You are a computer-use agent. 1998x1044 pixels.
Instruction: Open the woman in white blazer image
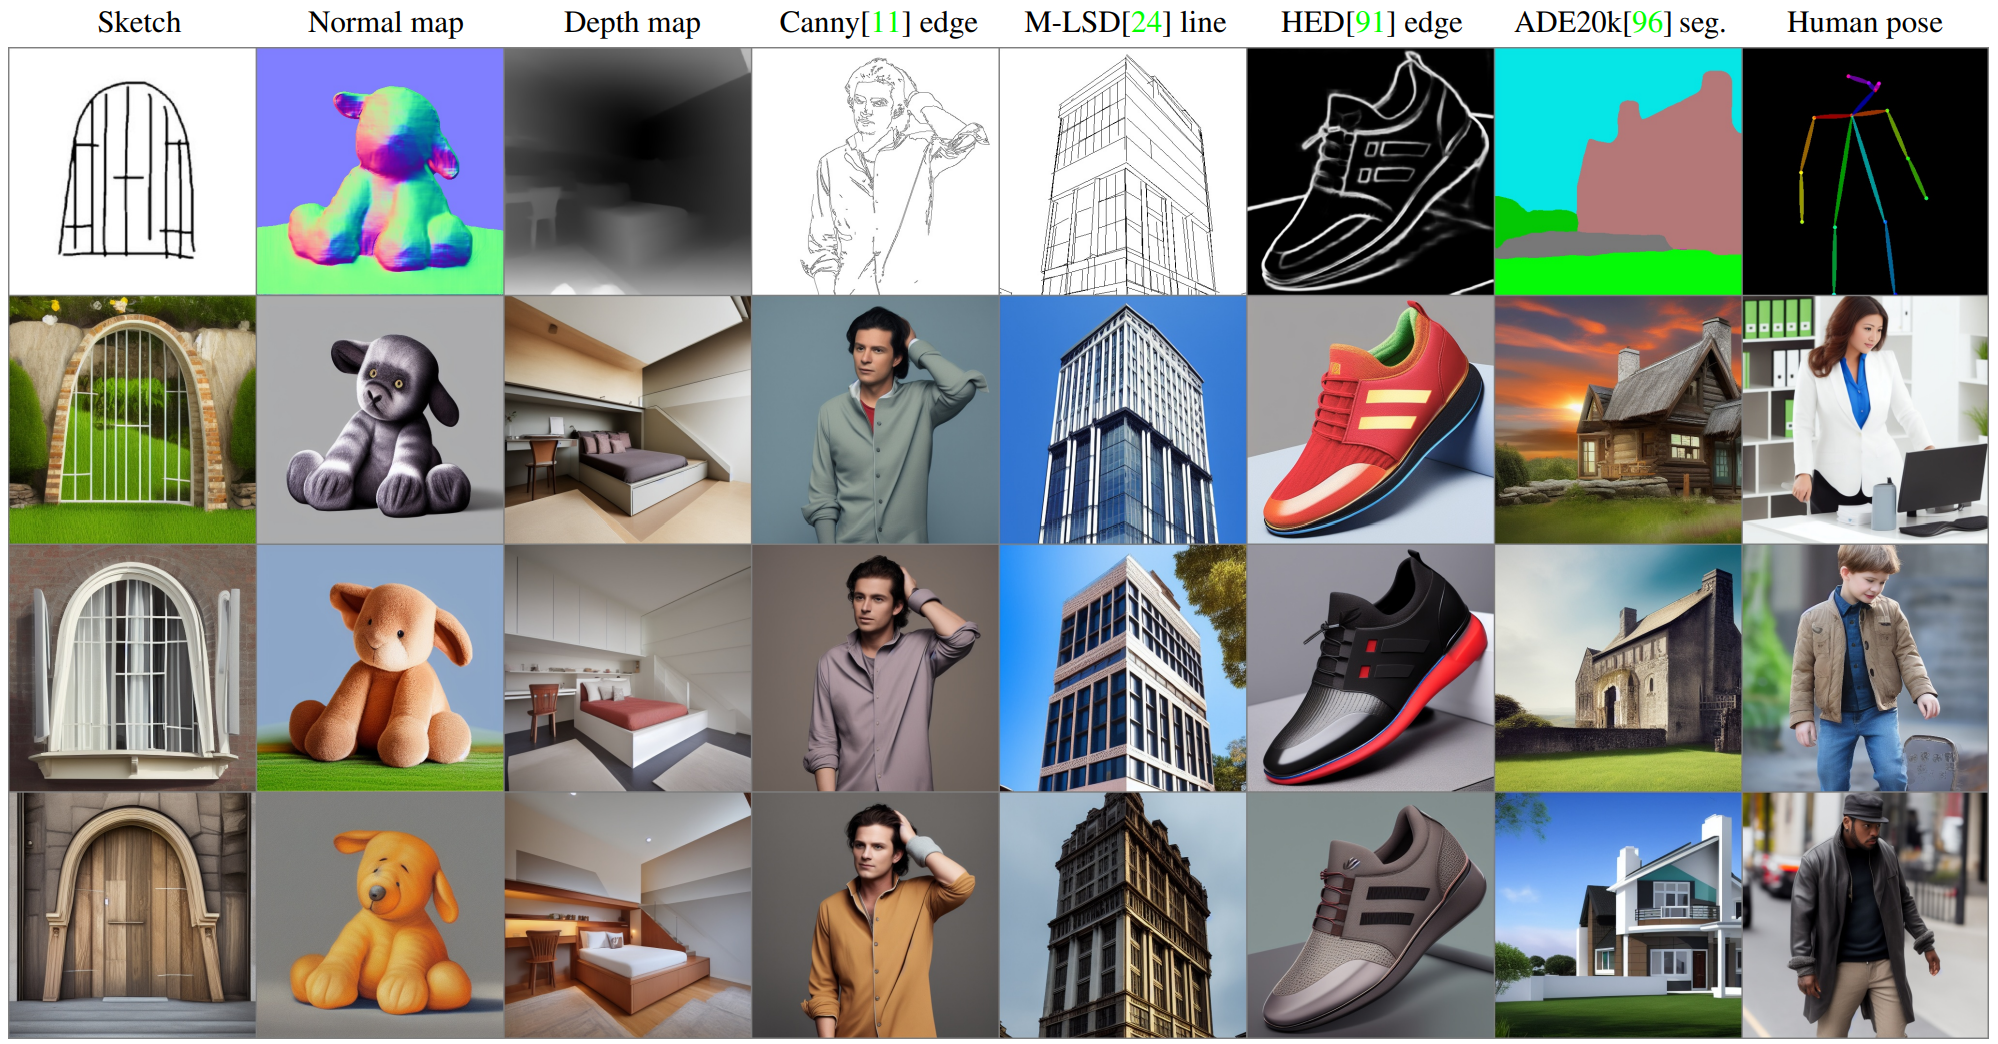[x=1865, y=420]
